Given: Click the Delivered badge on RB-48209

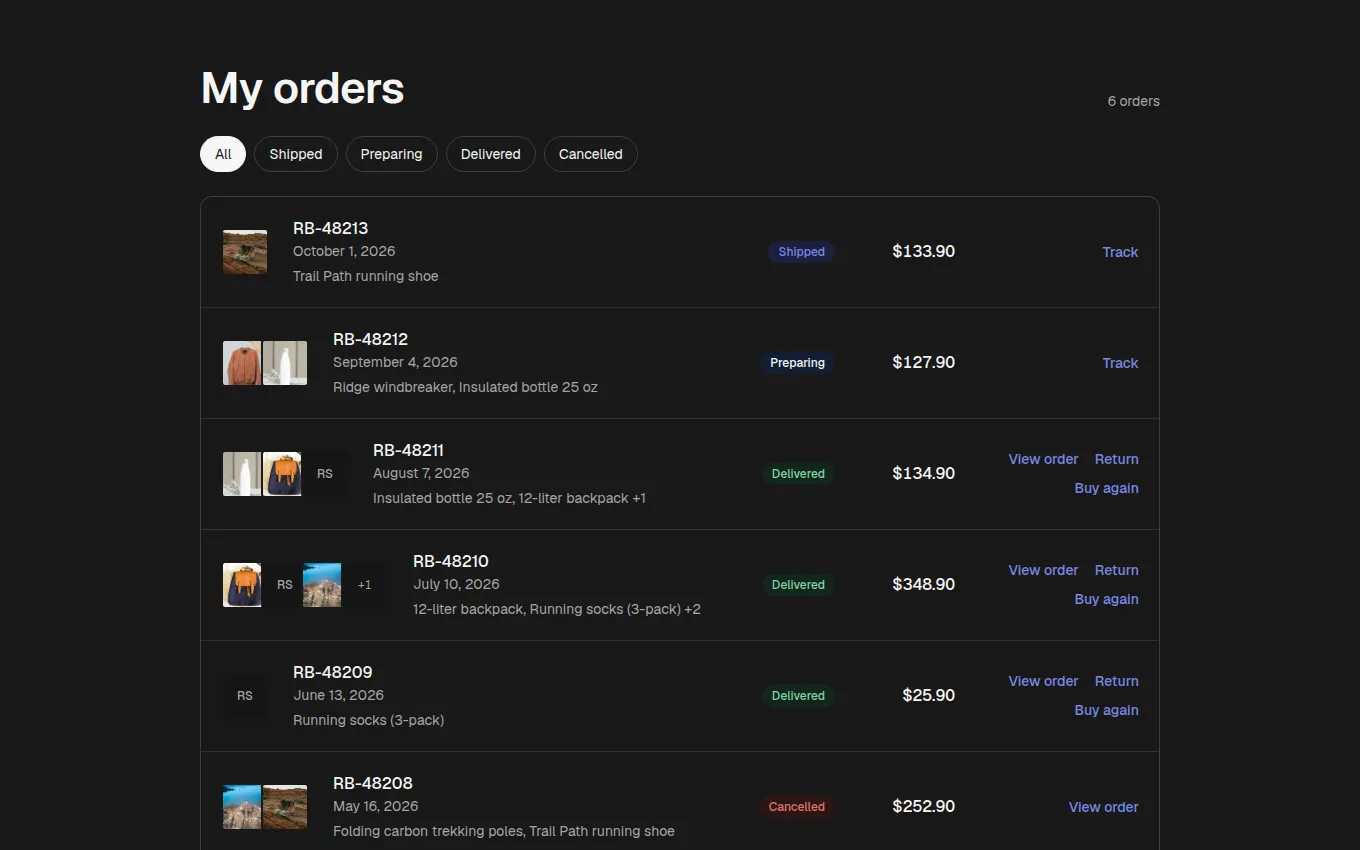Looking at the screenshot, I should [798, 696].
